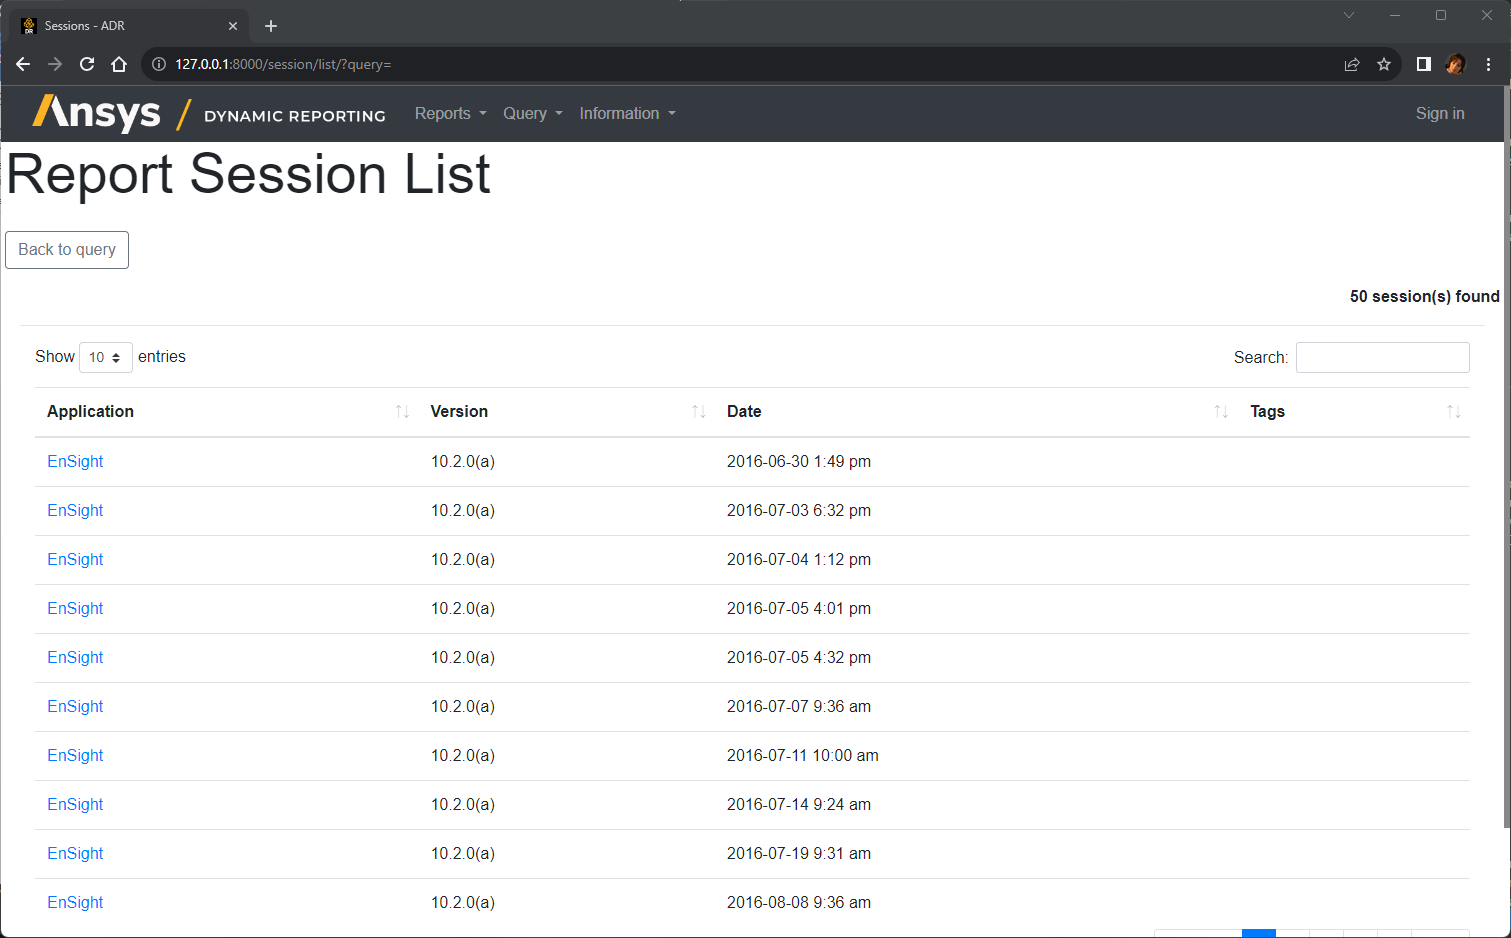The image size is (1511, 938).
Task: Open EnSight session dated 2016-07-14
Action: click(75, 805)
